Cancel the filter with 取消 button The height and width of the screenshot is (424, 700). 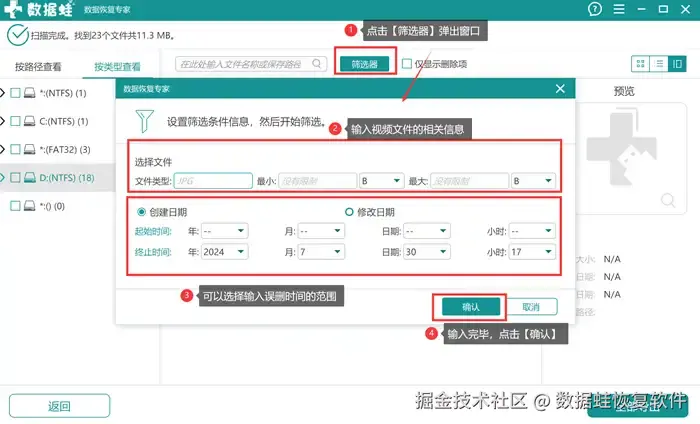(x=531, y=307)
